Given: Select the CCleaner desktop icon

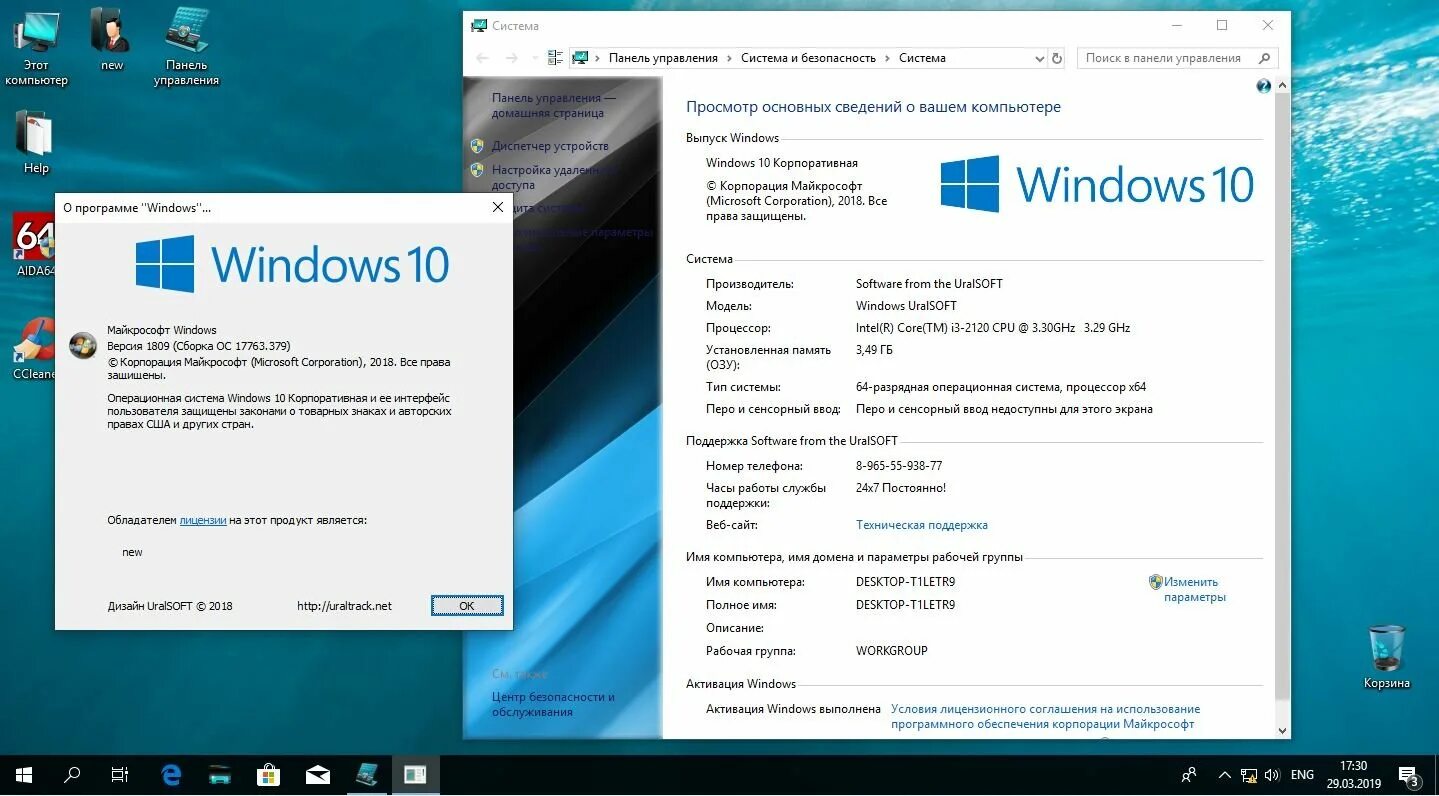Looking at the screenshot, I should pyautogui.click(x=35, y=349).
